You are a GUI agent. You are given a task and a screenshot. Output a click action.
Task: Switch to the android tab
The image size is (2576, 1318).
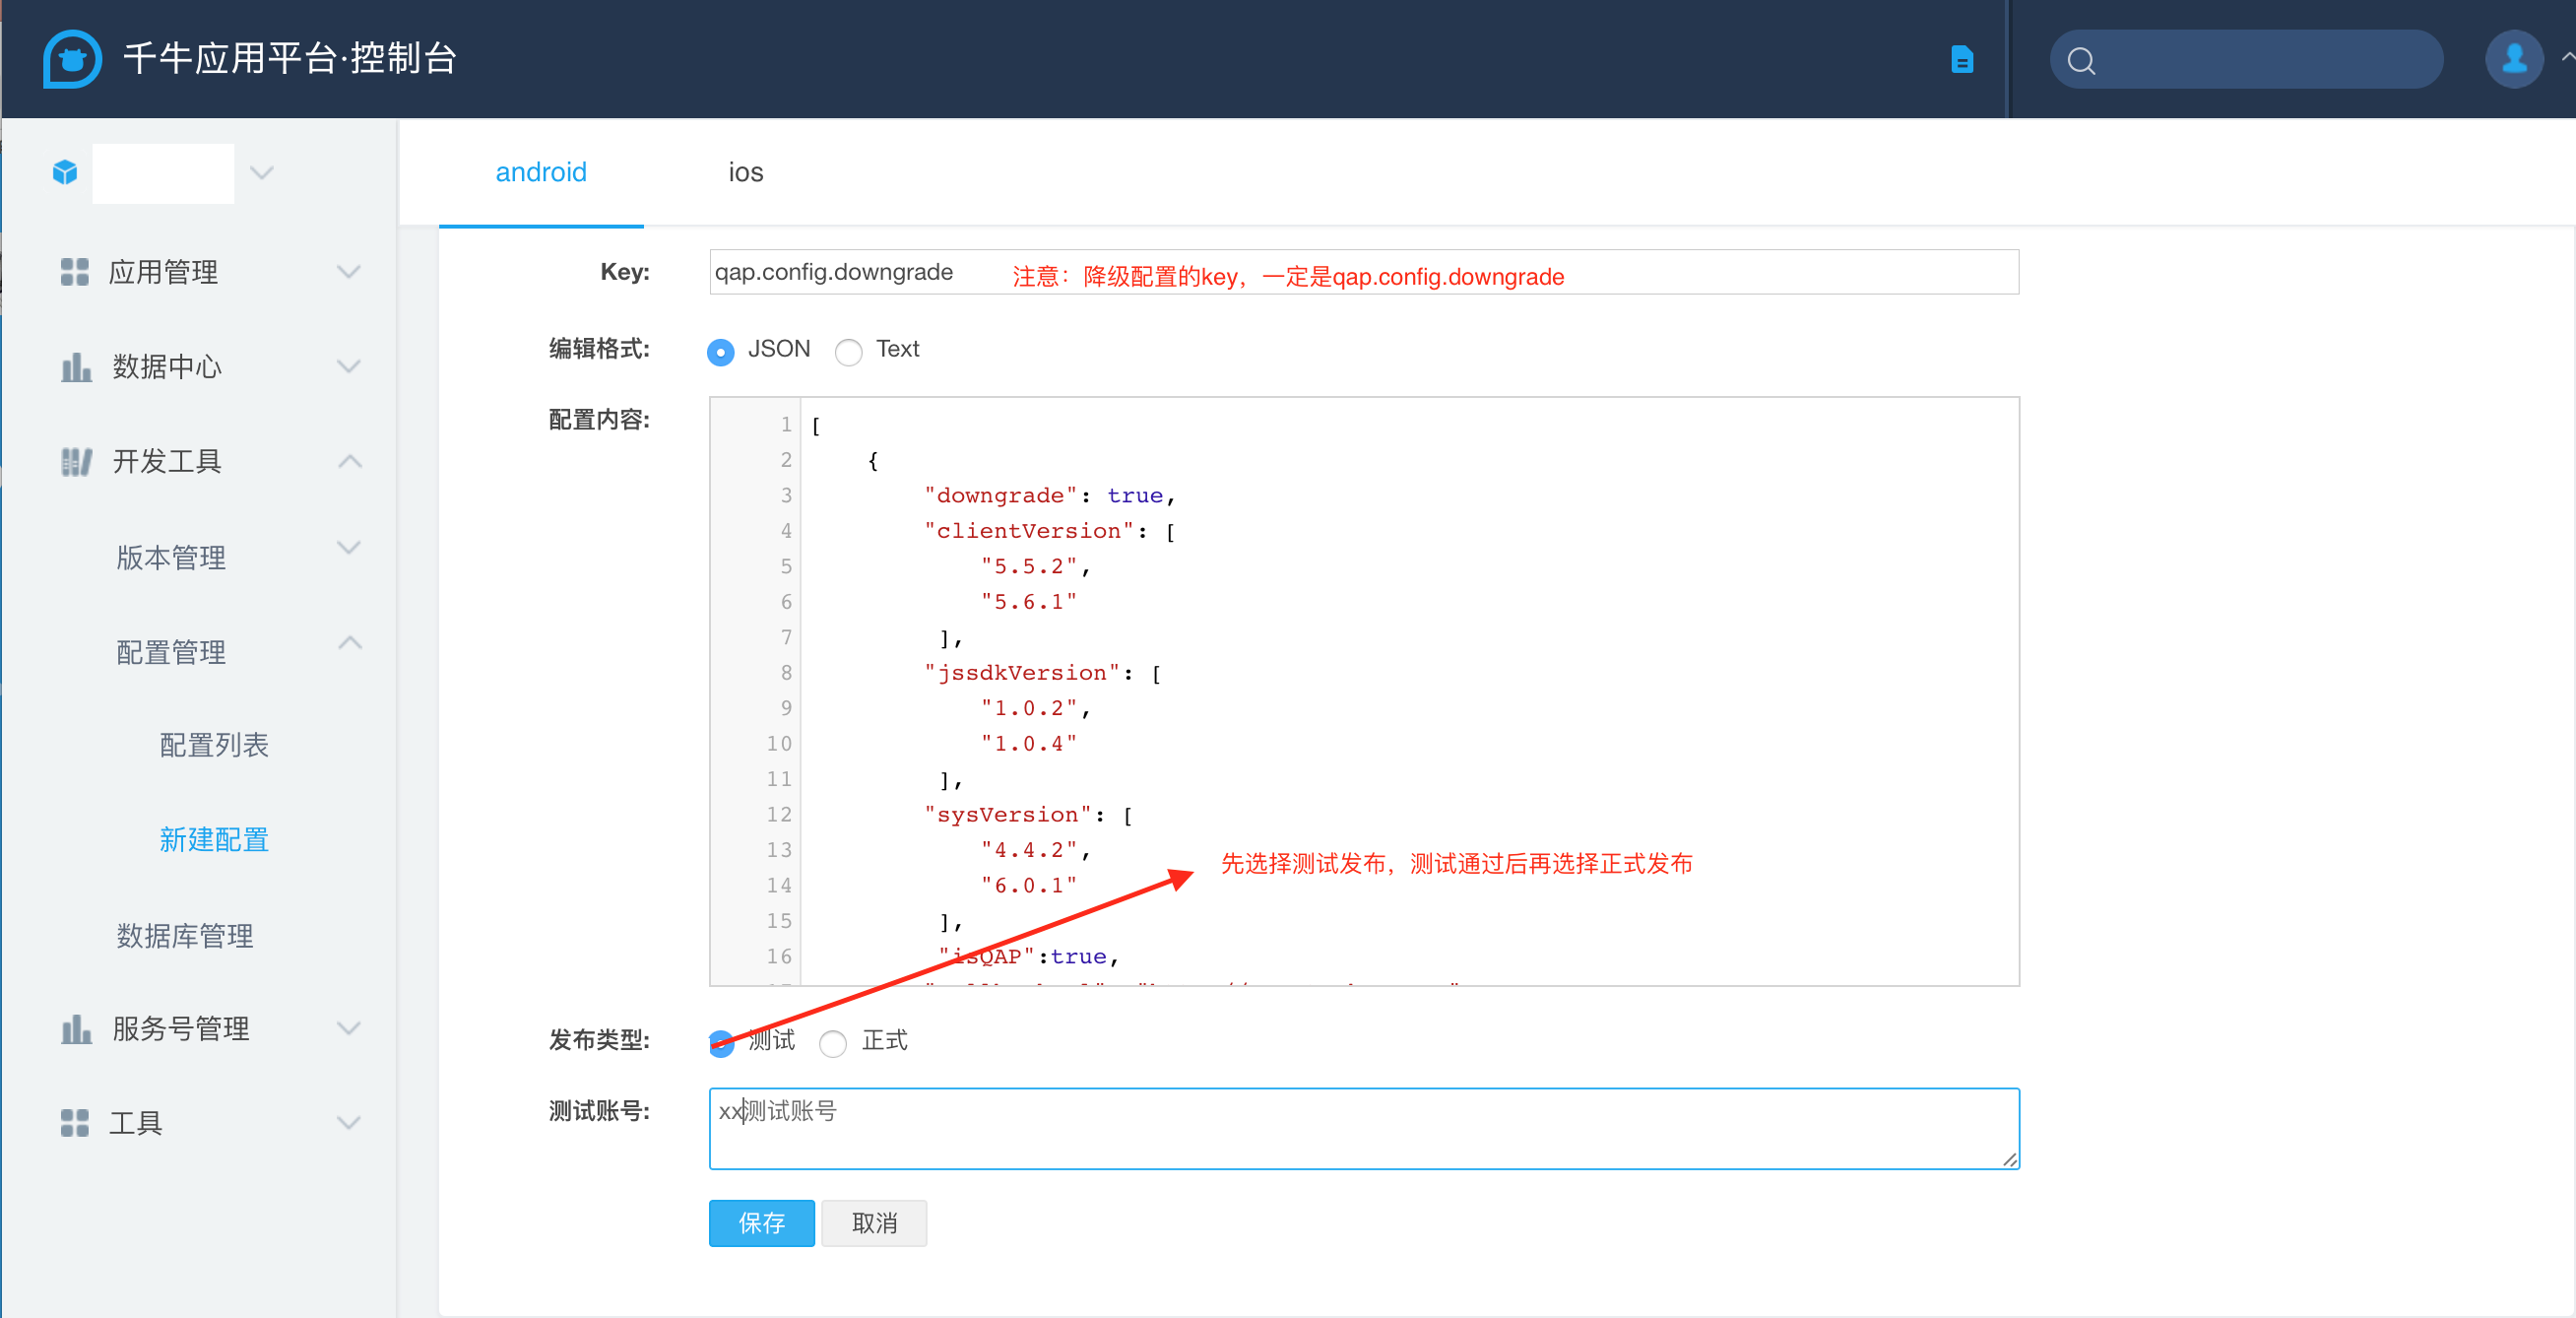pyautogui.click(x=541, y=173)
